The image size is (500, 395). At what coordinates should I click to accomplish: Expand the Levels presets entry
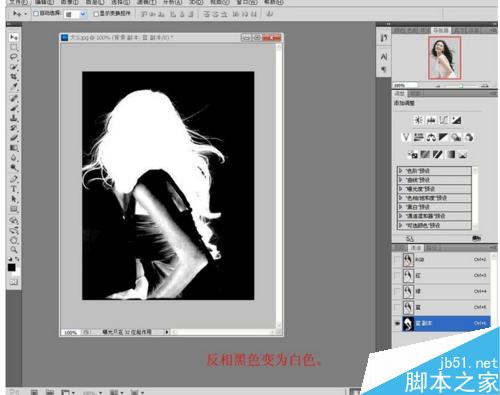coord(435,171)
